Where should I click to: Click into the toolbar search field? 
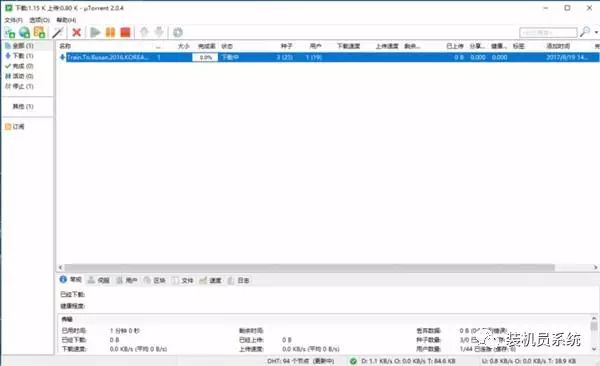tap(548, 33)
